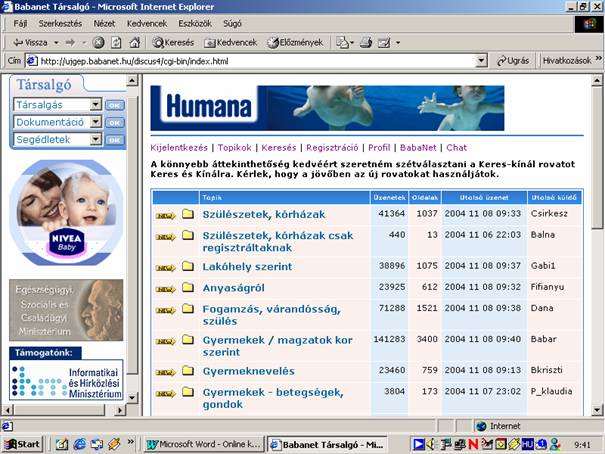Image resolution: width=605 pixels, height=454 pixels.
Task: Open the Gyermeknevelés topic link
Action: [255, 370]
